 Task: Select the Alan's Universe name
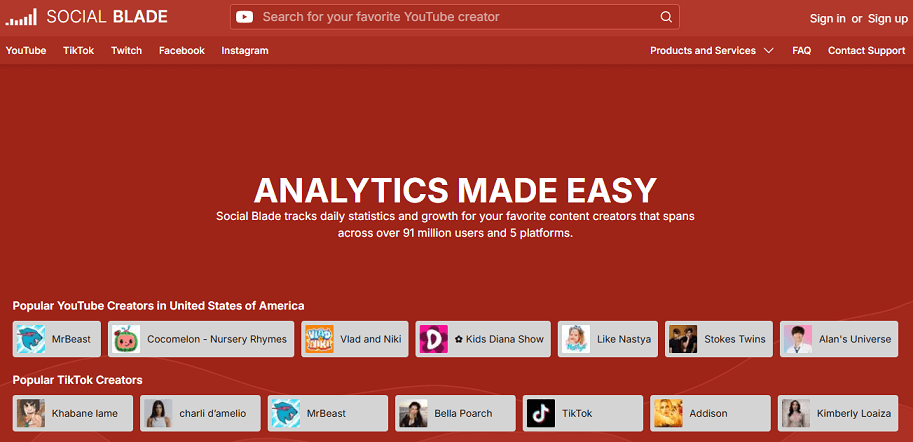pos(855,339)
